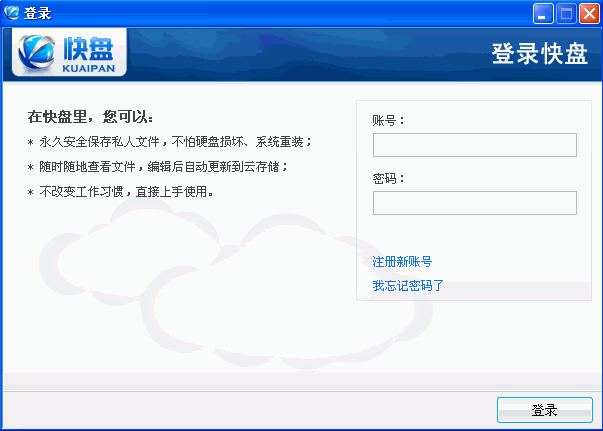Click the 登录快盘 header title
Screen dimensions: 603x431
coord(540,54)
